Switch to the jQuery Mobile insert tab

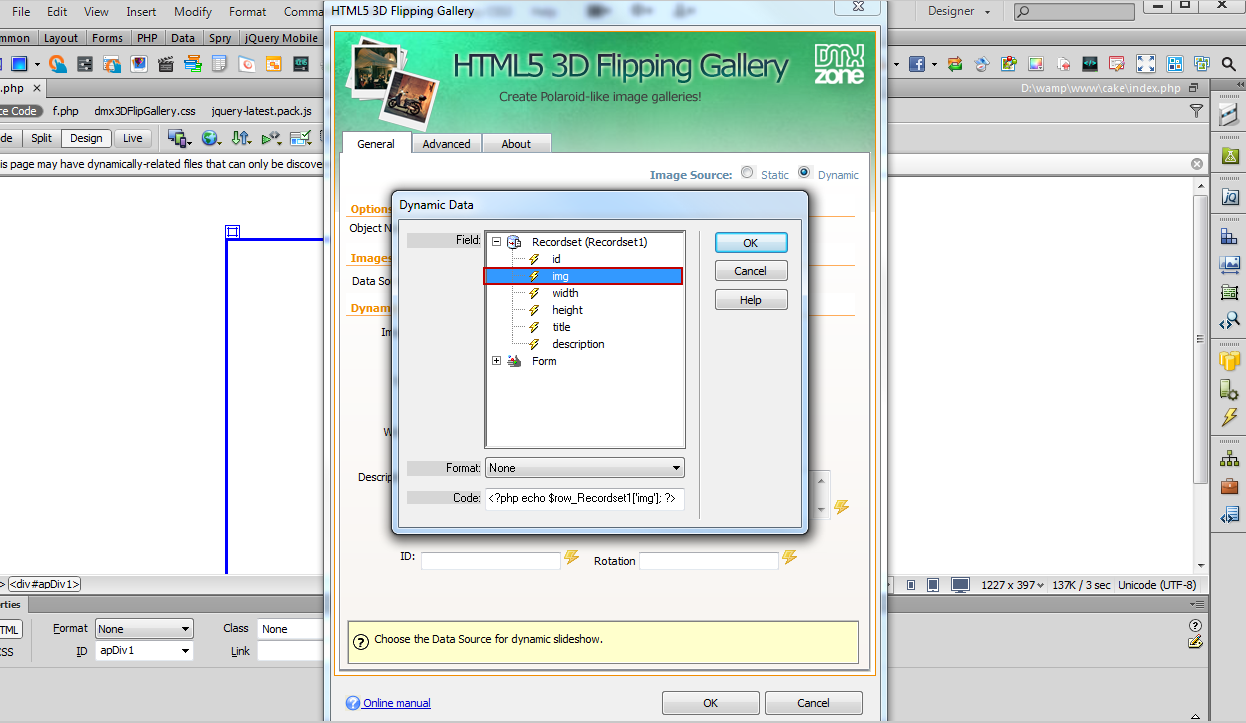pyautogui.click(x=281, y=38)
